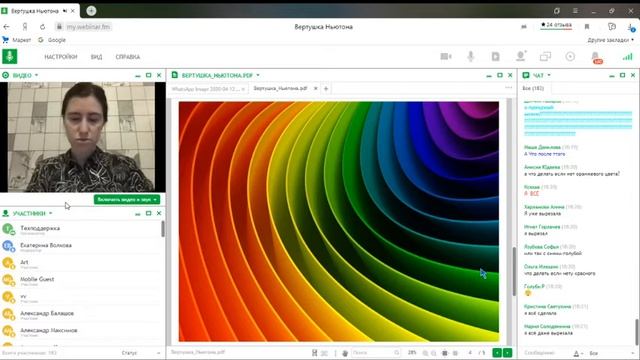Expand the enable video and sound button arrow
The image size is (640, 360).
155,200
